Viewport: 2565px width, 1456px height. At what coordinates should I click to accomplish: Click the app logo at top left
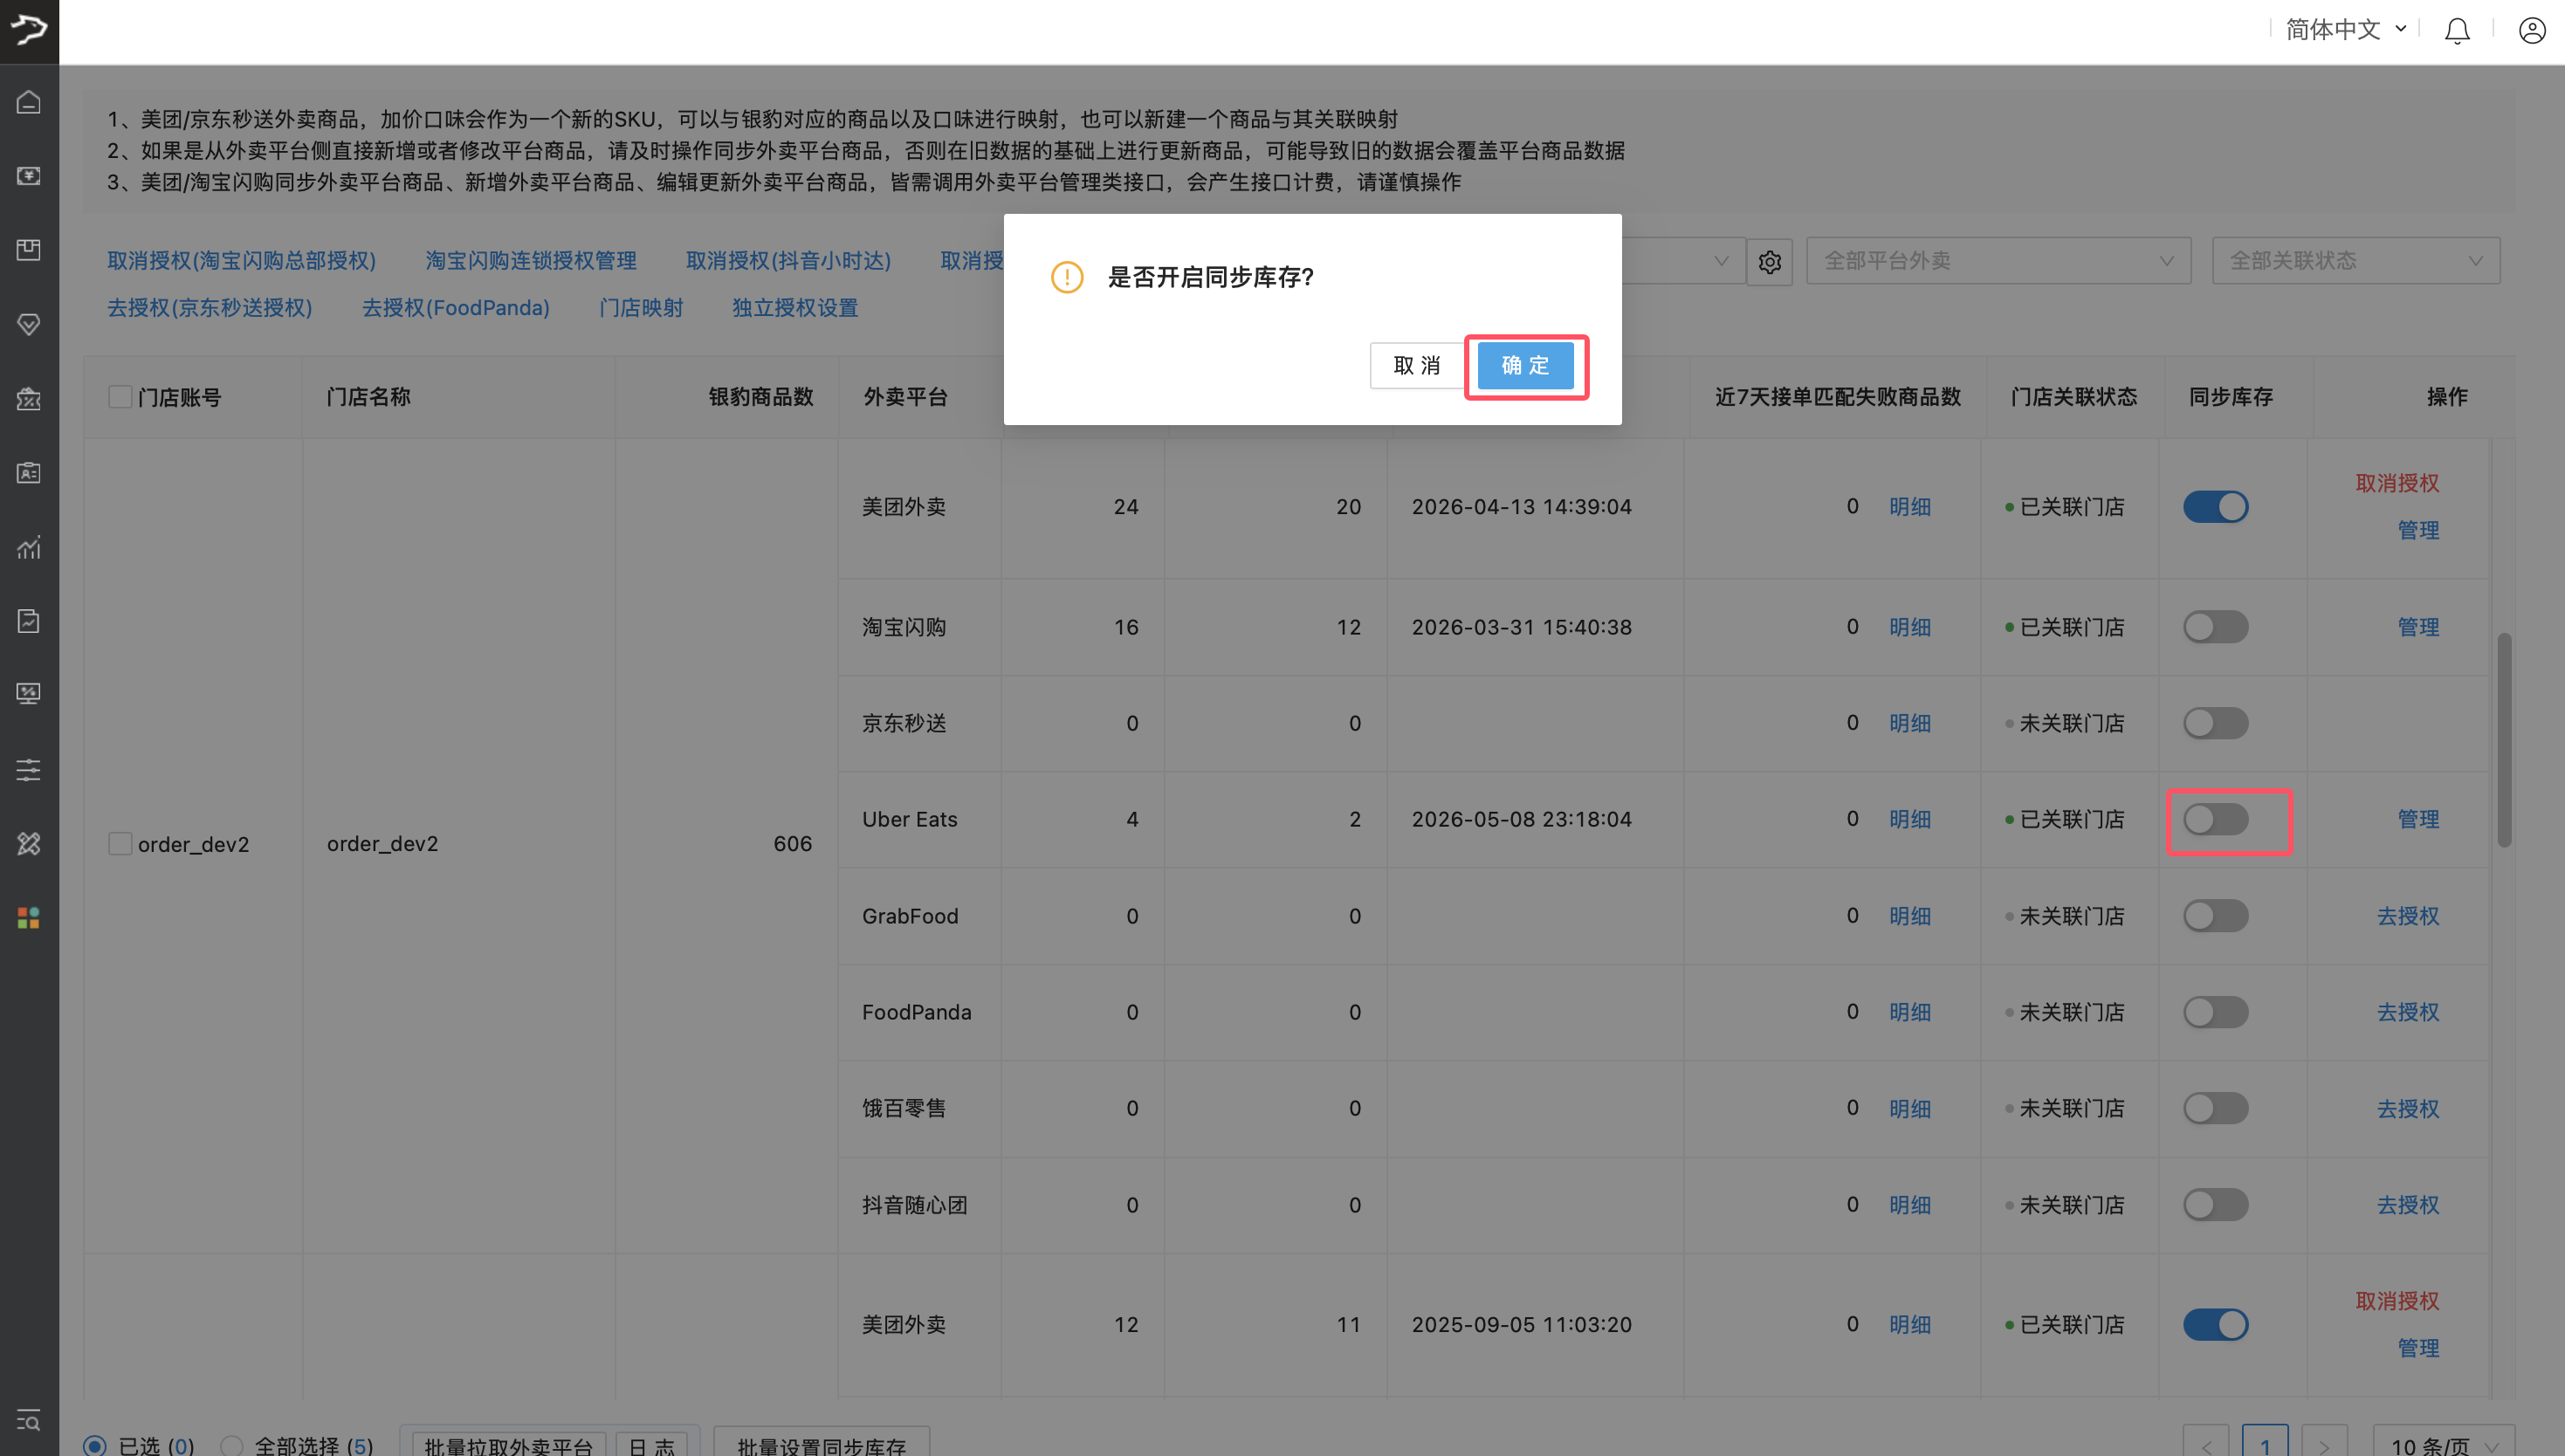click(x=29, y=30)
